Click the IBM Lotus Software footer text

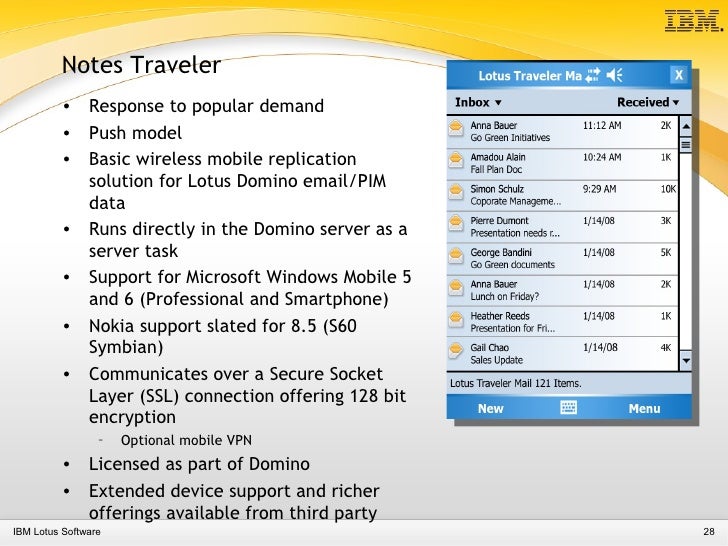(57, 532)
